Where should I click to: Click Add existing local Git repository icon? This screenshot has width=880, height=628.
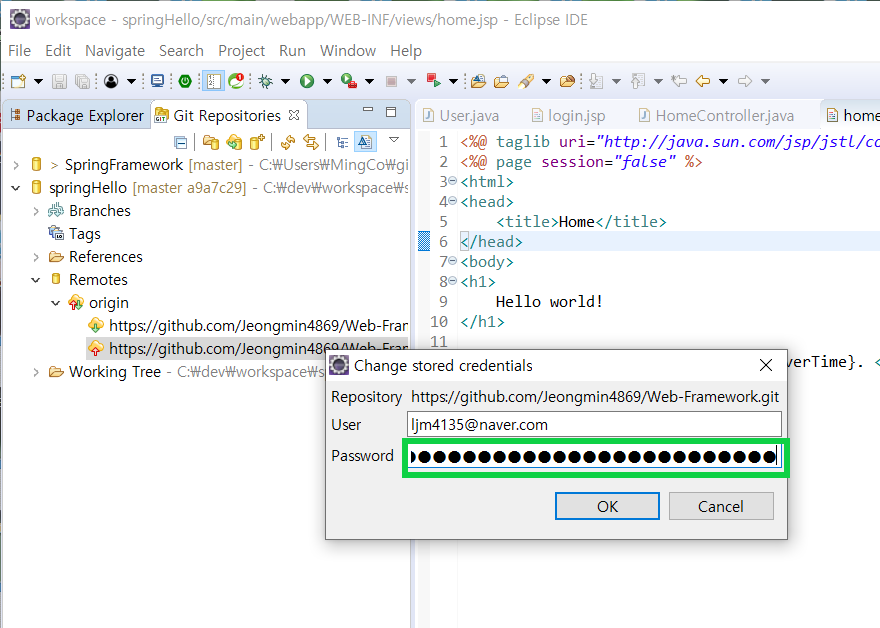211,143
